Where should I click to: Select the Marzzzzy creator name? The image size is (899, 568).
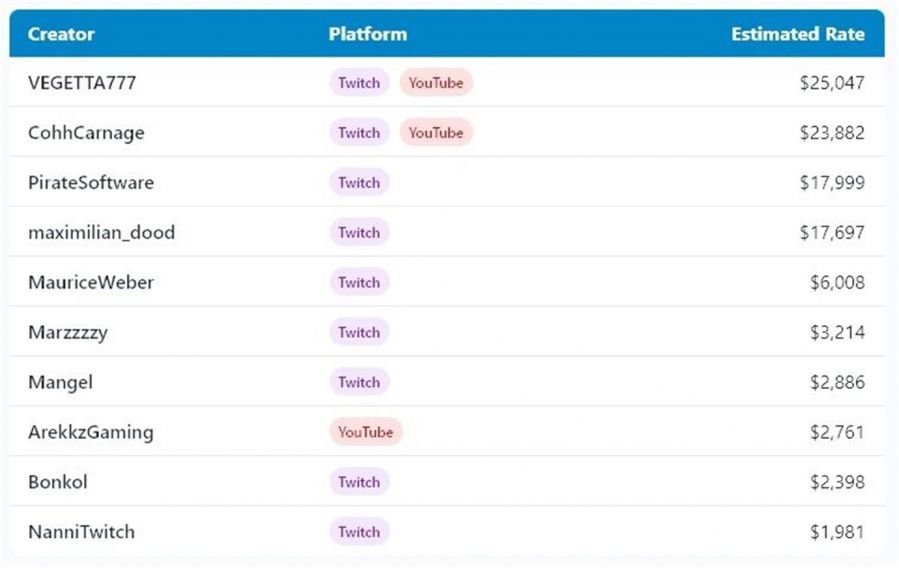[68, 333]
